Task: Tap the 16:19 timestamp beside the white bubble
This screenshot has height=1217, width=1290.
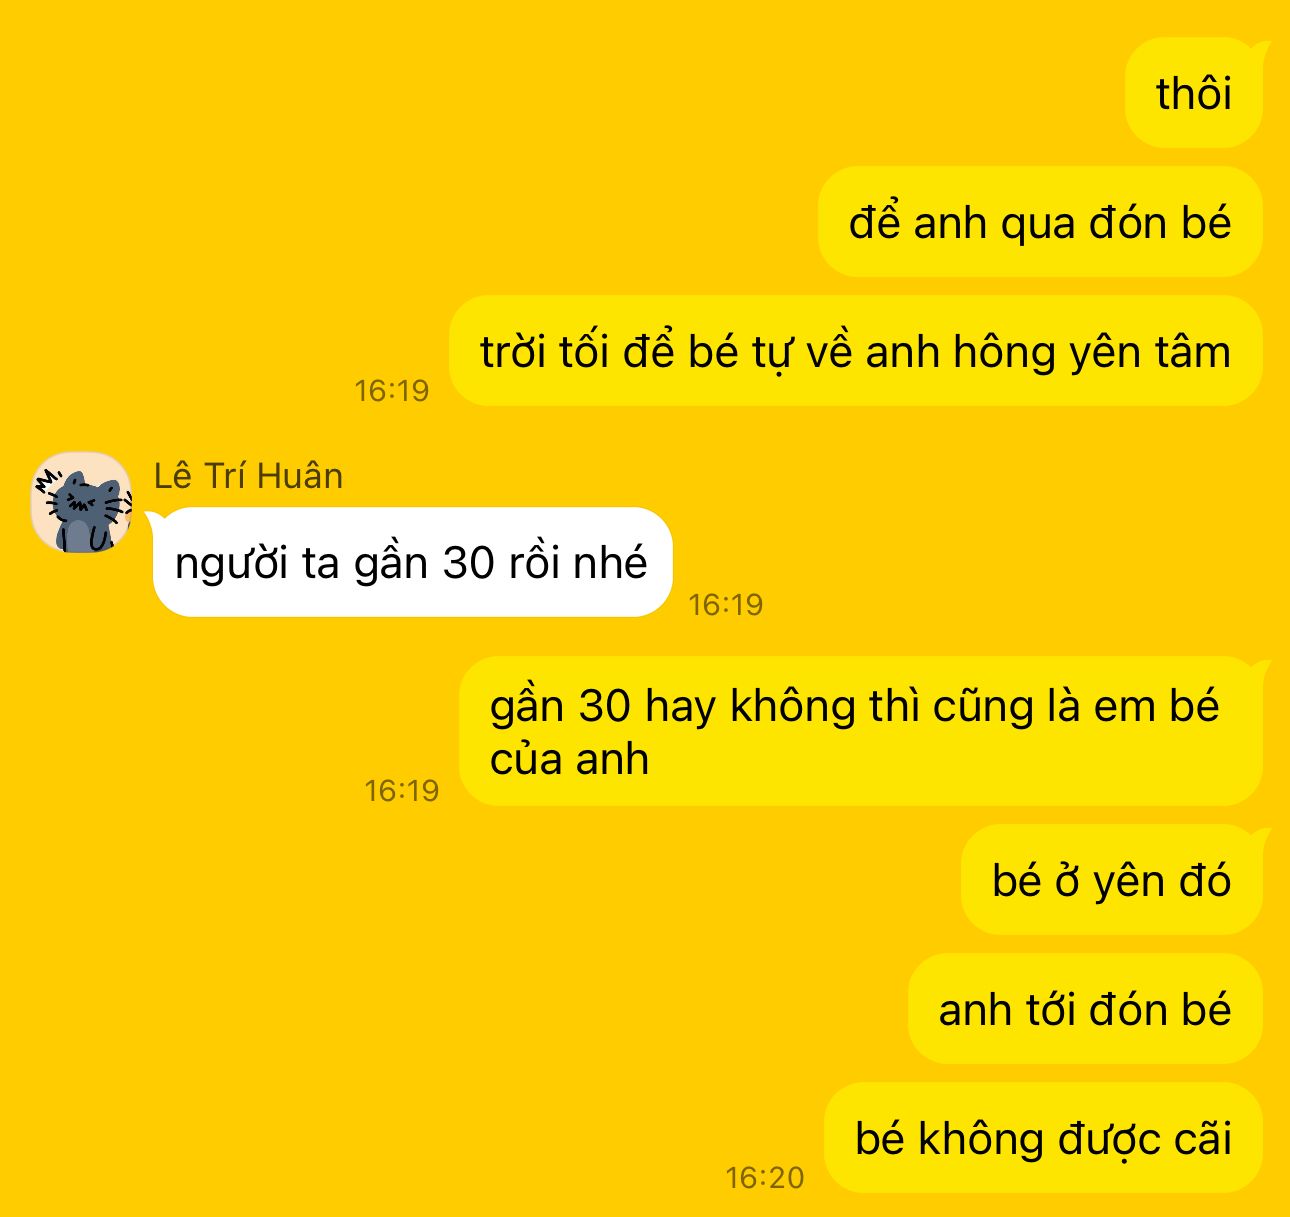Action: [x=726, y=604]
